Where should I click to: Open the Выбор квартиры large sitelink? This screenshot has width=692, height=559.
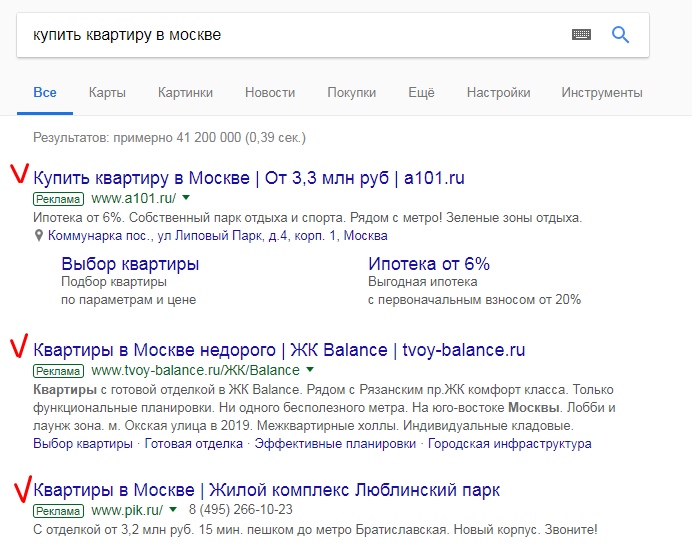[130, 264]
